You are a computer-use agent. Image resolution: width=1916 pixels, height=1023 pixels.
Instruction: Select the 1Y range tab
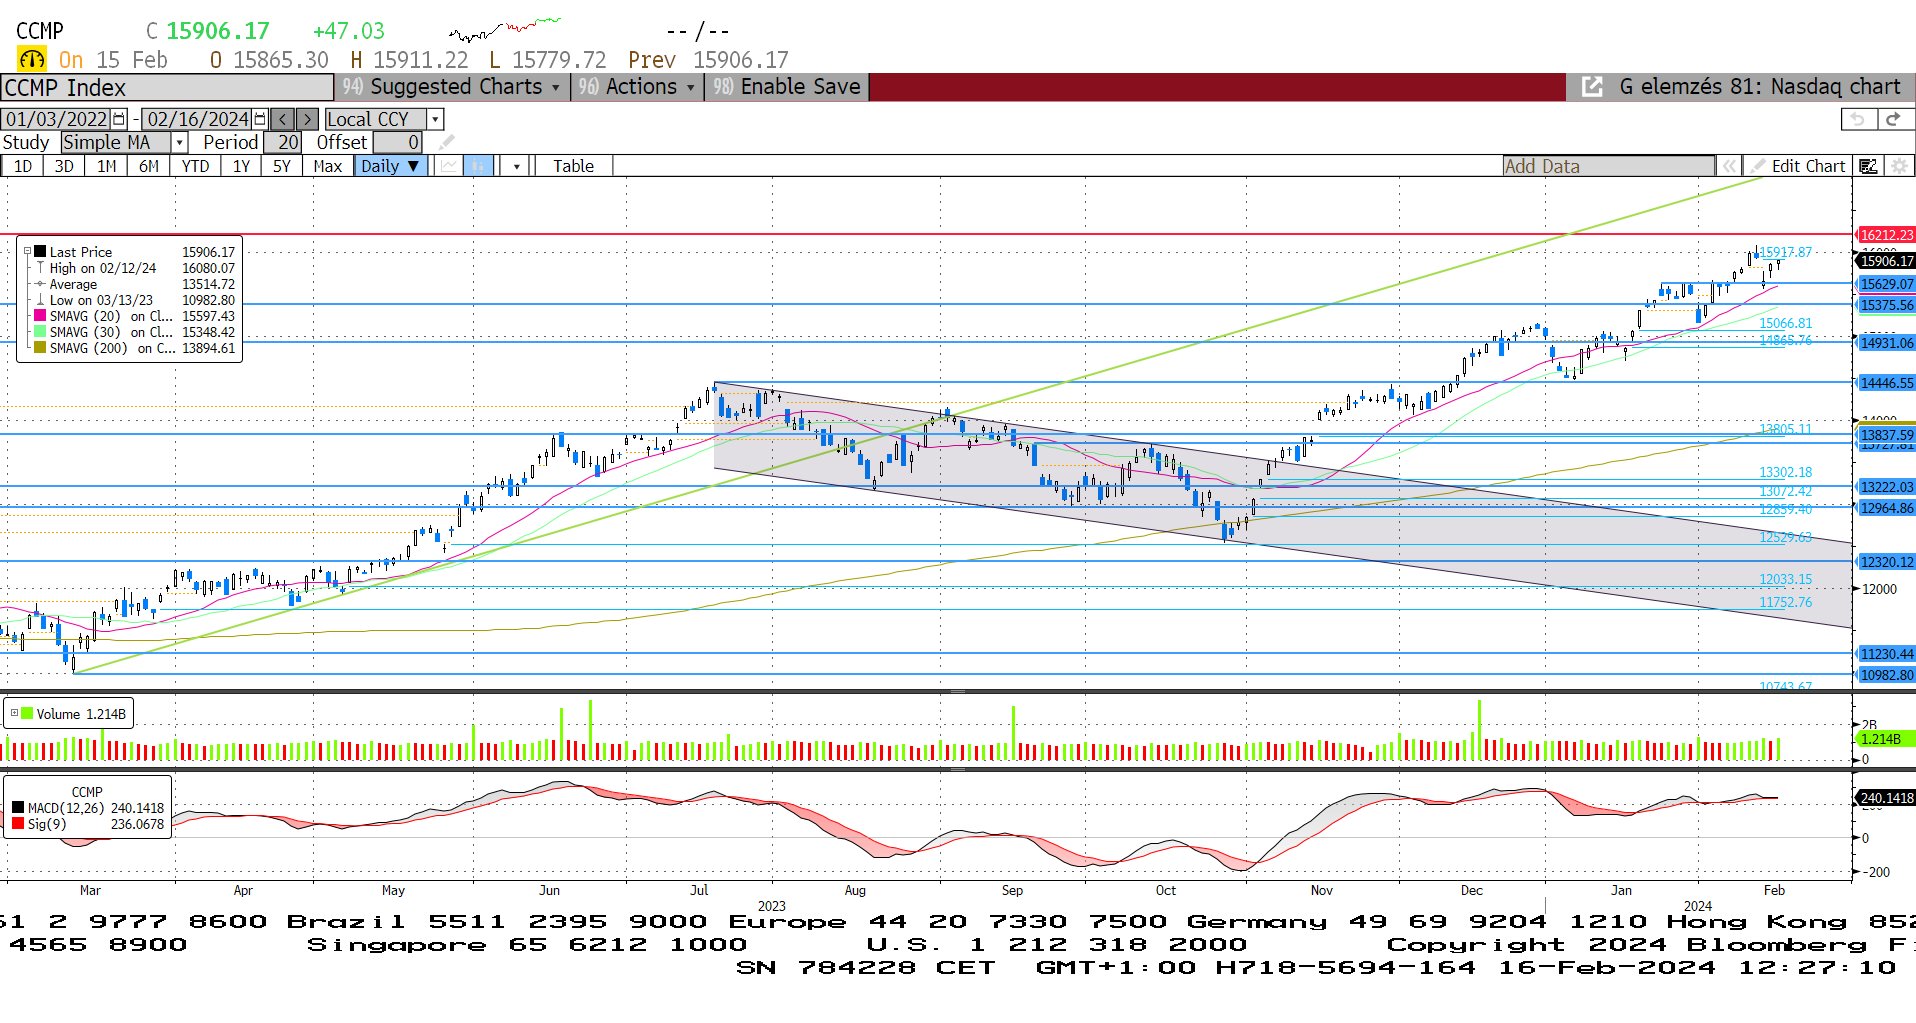pos(241,166)
